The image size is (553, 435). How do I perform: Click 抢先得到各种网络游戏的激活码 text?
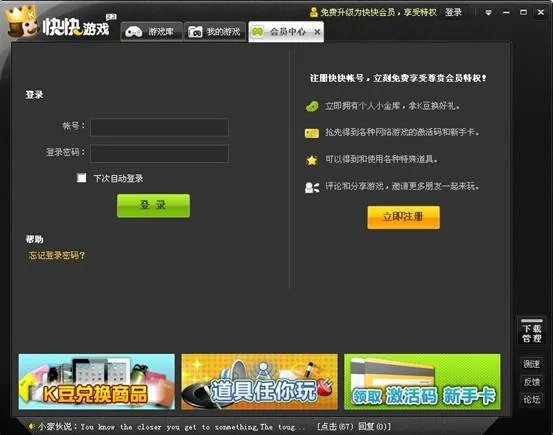(x=402, y=132)
